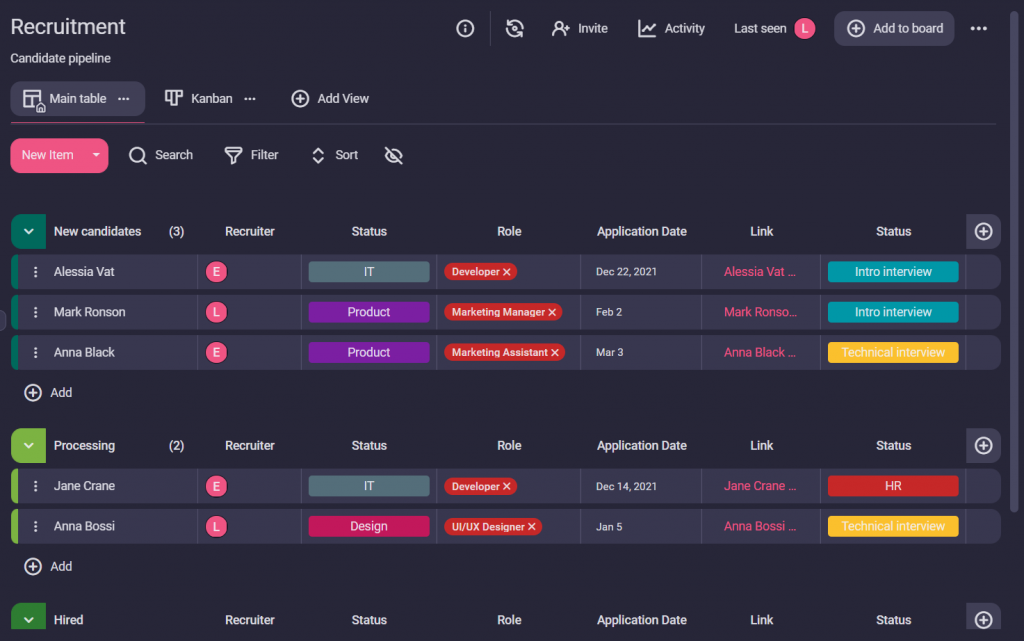Open the Sort options
The image size is (1024, 641).
point(334,155)
